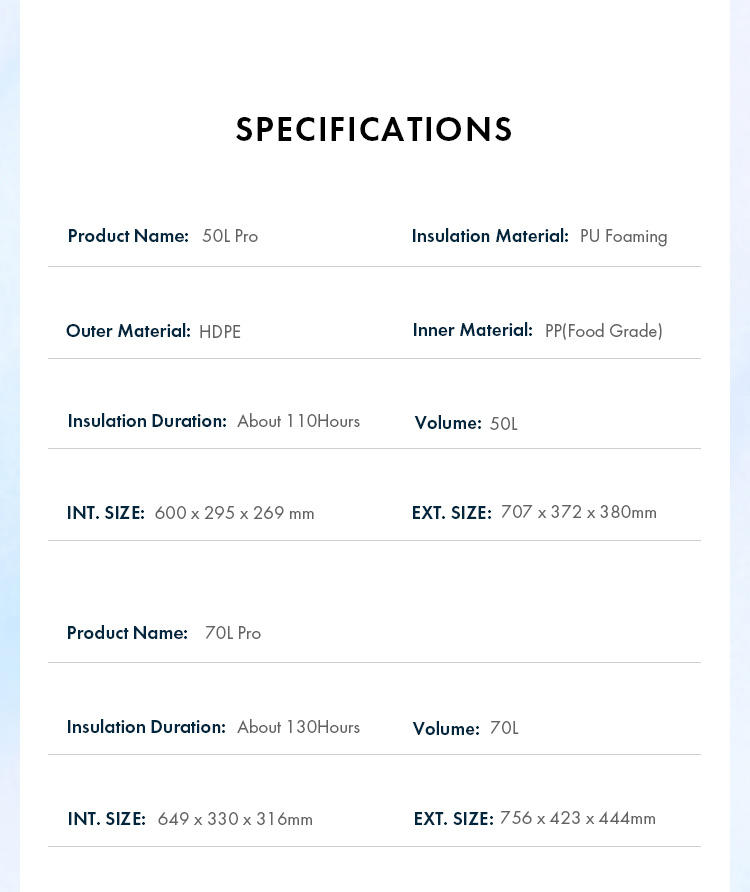The height and width of the screenshot is (892, 750).
Task: Click the 756 x 423 x 444mm dimensions
Action: (x=578, y=818)
